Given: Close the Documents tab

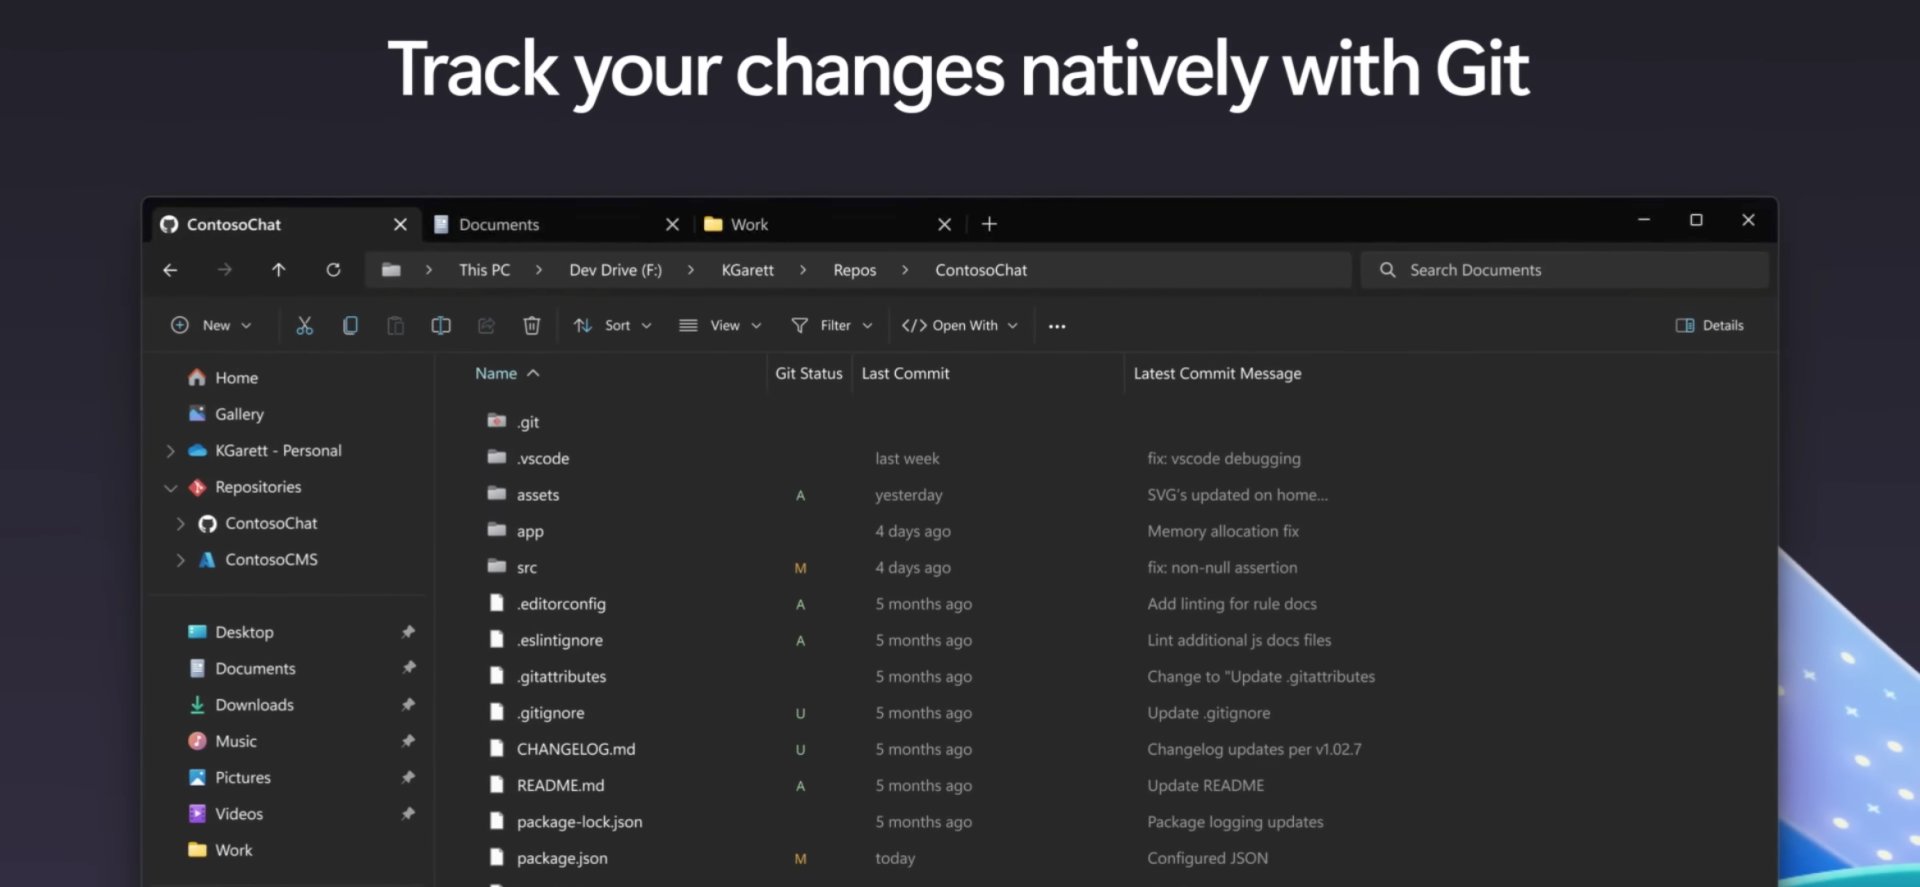Looking at the screenshot, I should pyautogui.click(x=672, y=224).
